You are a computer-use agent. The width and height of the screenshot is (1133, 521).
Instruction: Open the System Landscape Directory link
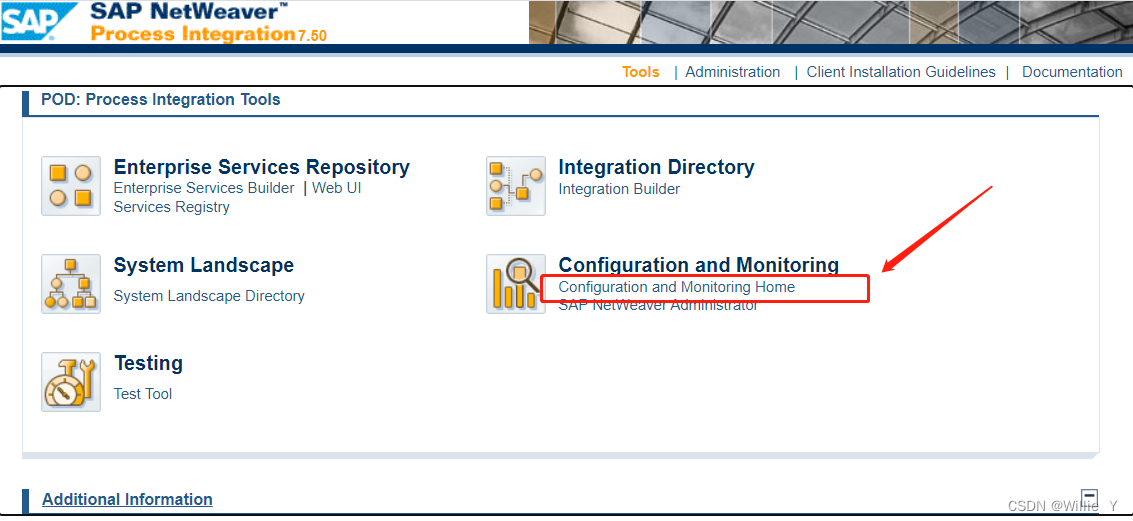210,296
